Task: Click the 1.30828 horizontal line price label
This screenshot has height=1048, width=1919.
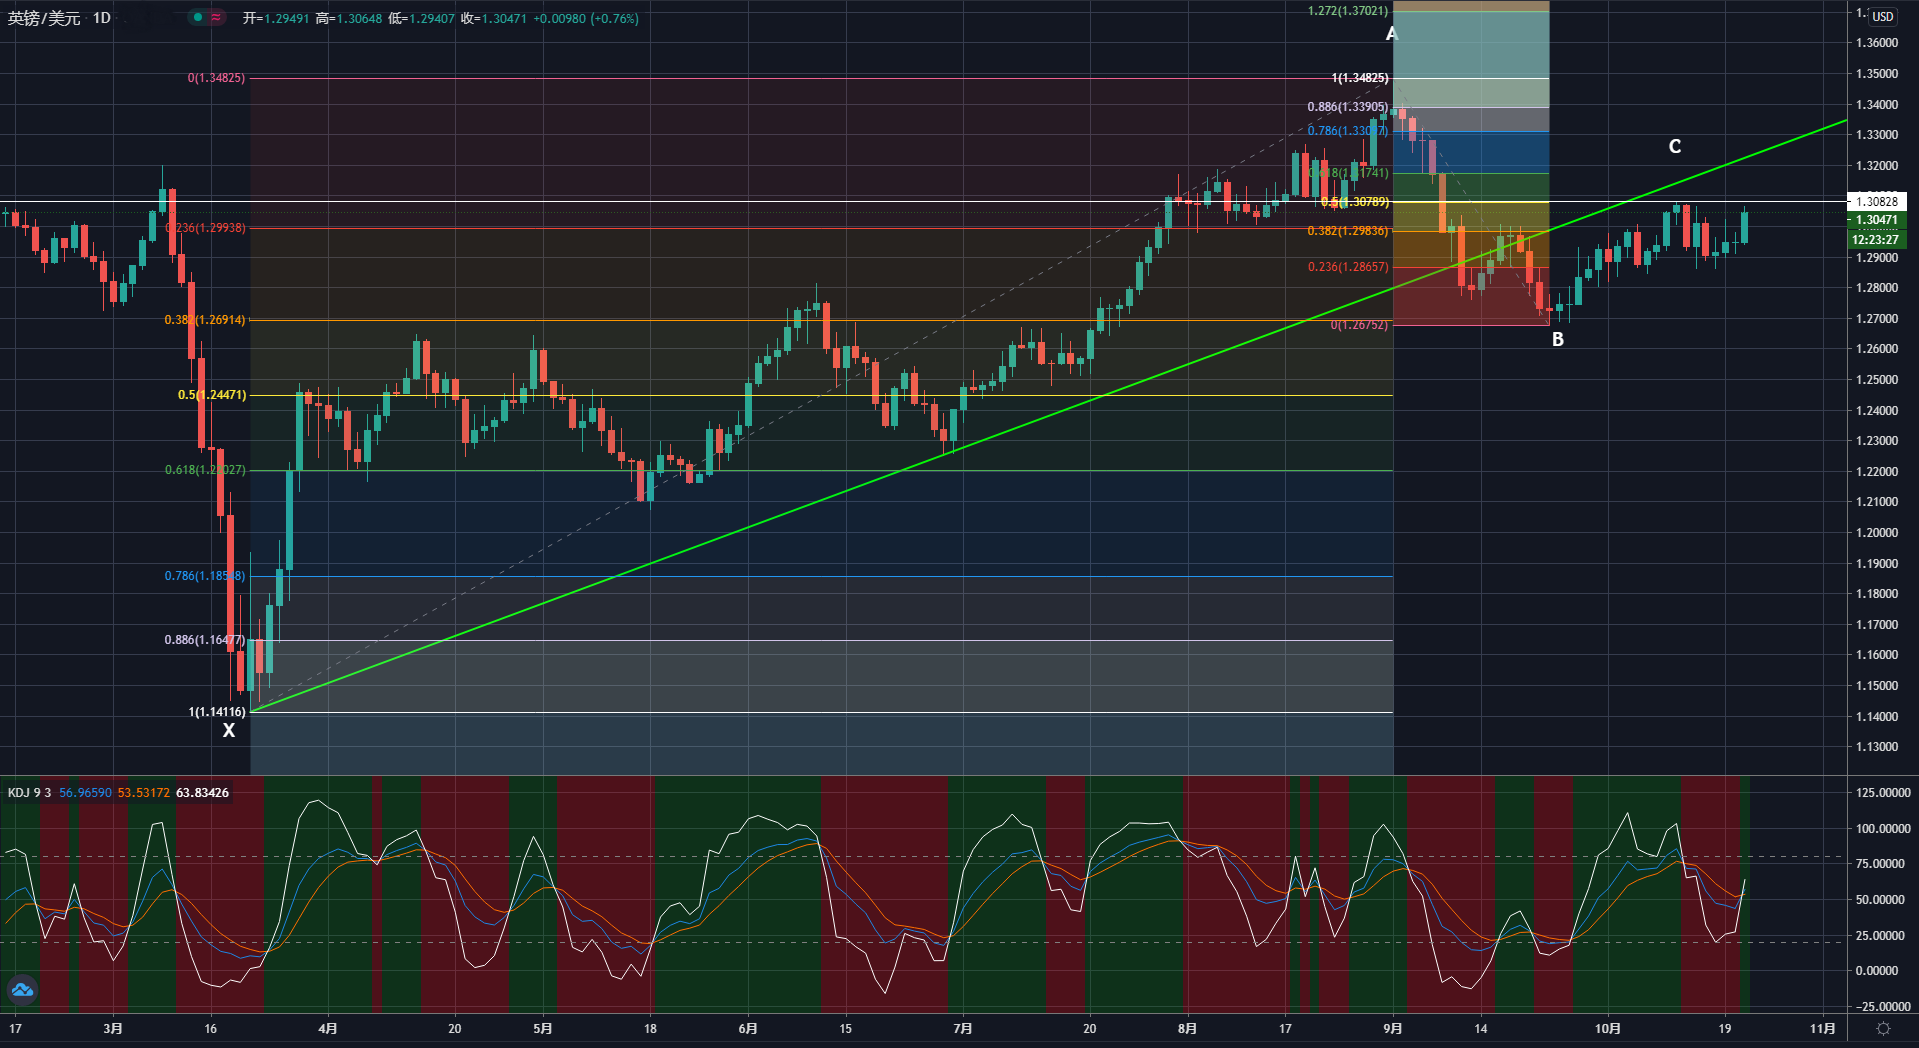Action: tap(1876, 202)
